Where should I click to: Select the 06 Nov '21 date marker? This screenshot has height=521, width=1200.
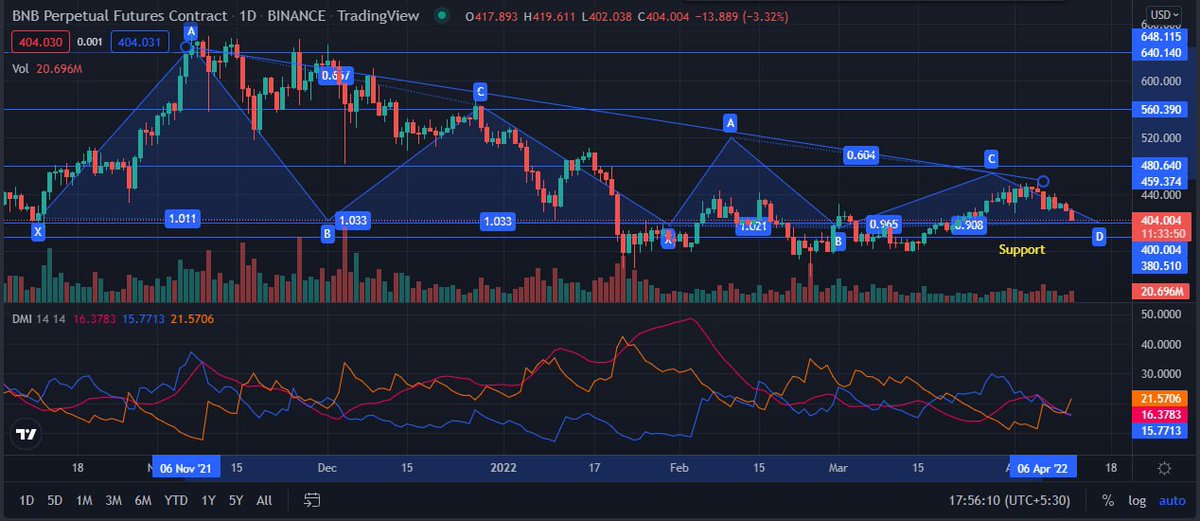point(184,468)
